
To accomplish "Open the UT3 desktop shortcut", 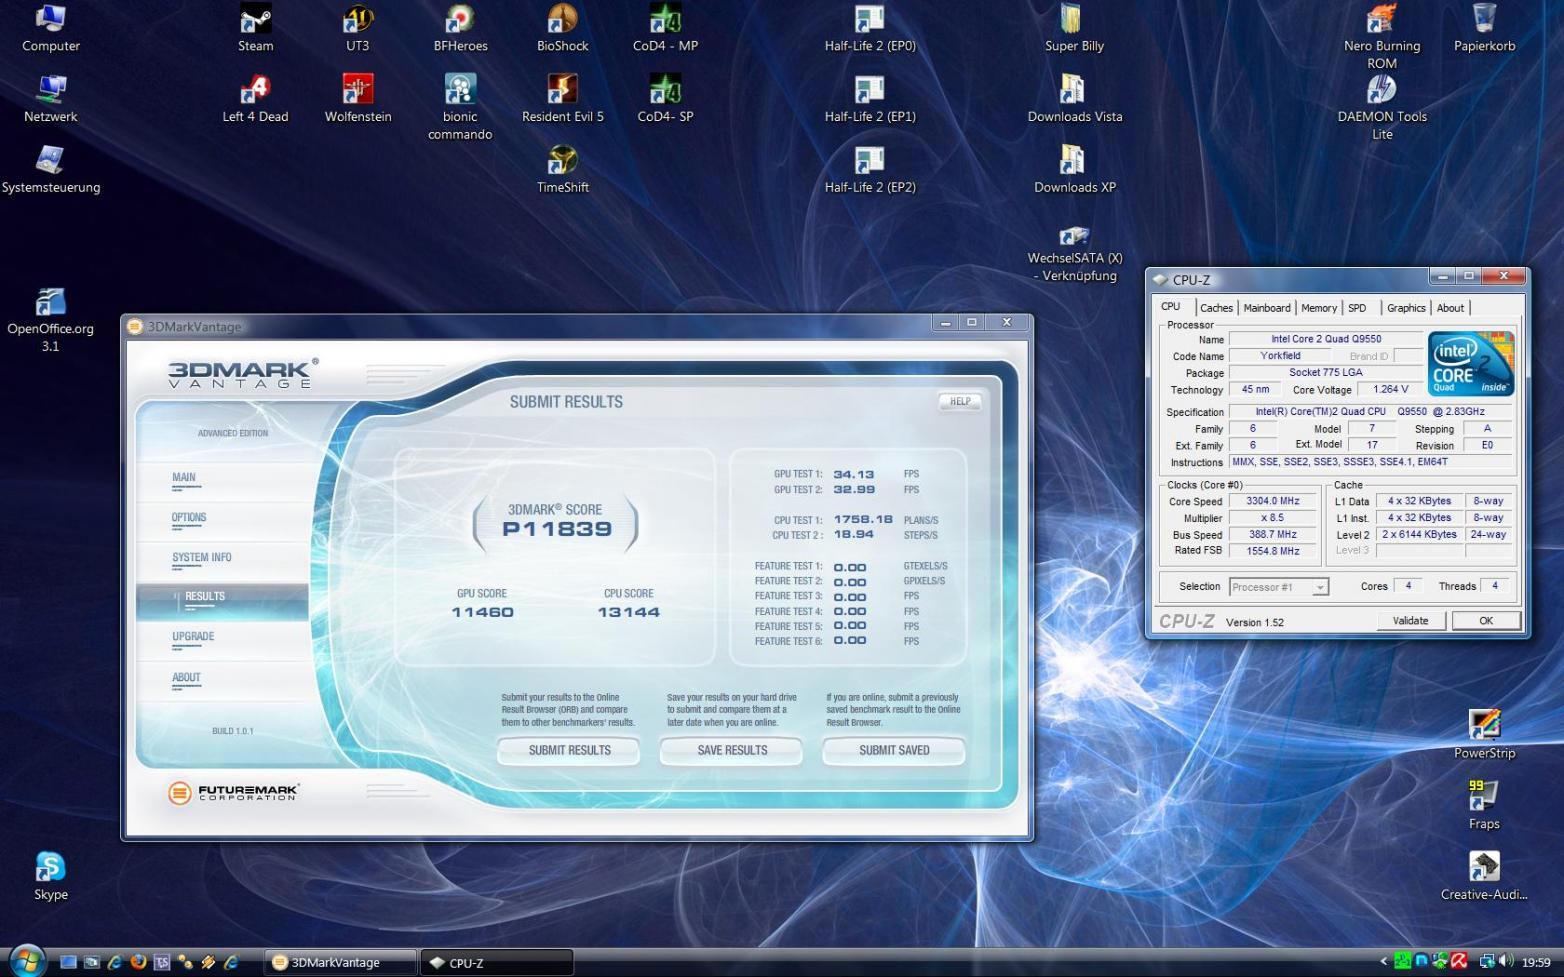I will [358, 28].
